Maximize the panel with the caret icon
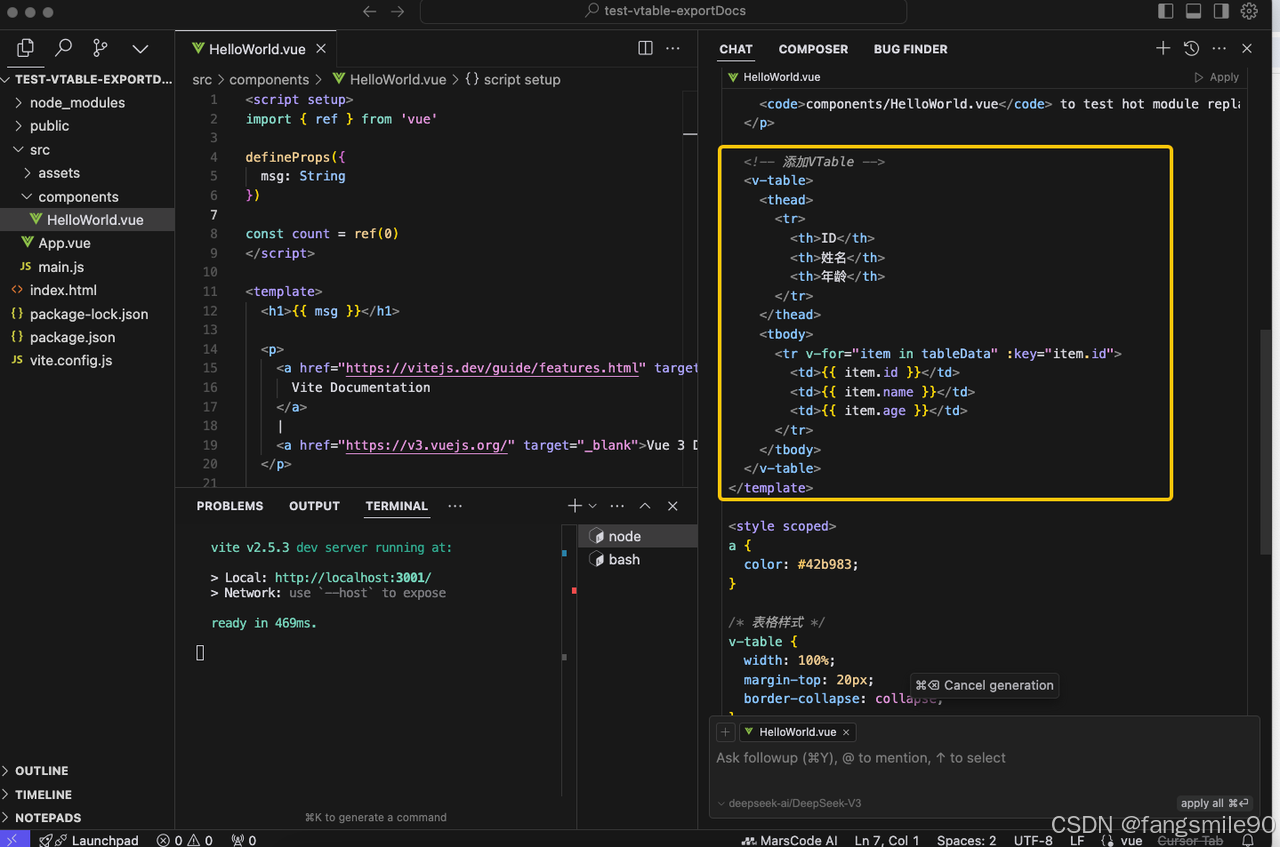This screenshot has width=1280, height=847. (x=645, y=506)
